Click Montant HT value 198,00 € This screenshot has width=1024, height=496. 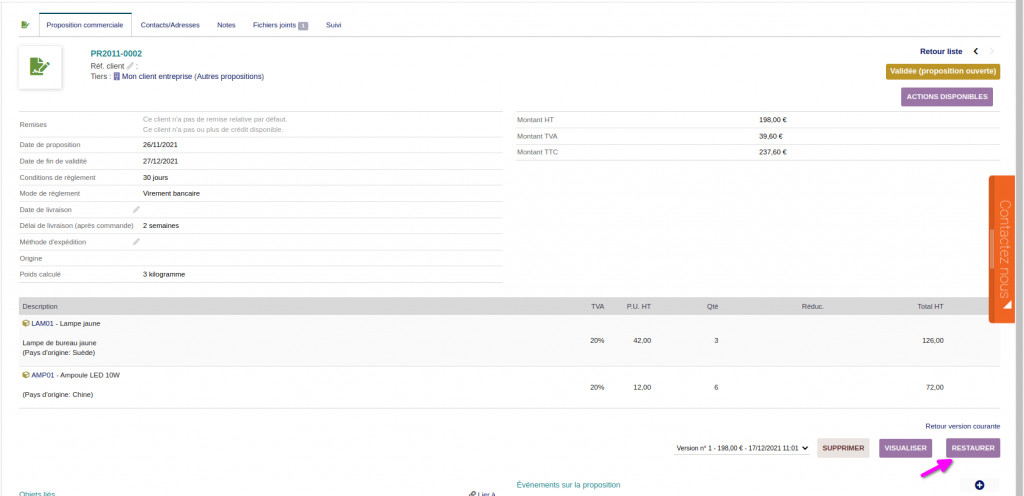click(x=772, y=120)
